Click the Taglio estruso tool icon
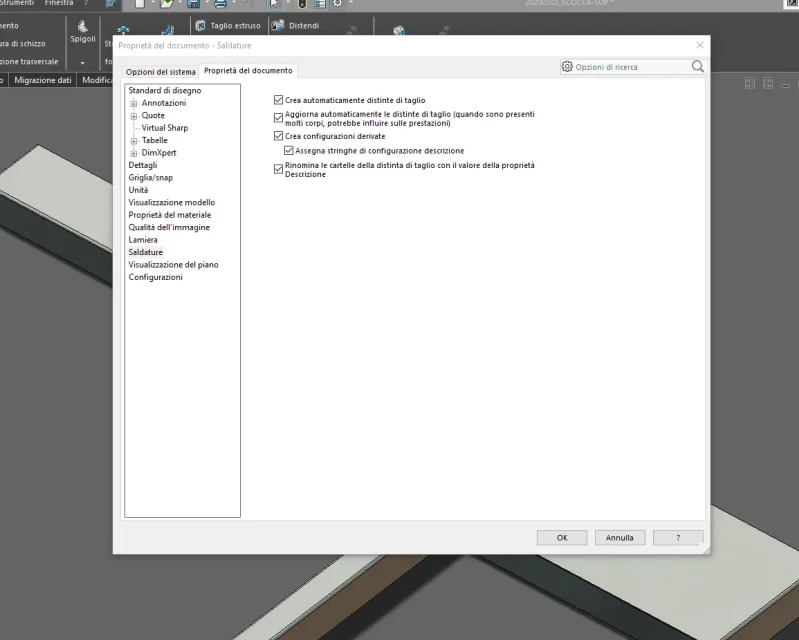The width and height of the screenshot is (799, 640). pos(200,25)
